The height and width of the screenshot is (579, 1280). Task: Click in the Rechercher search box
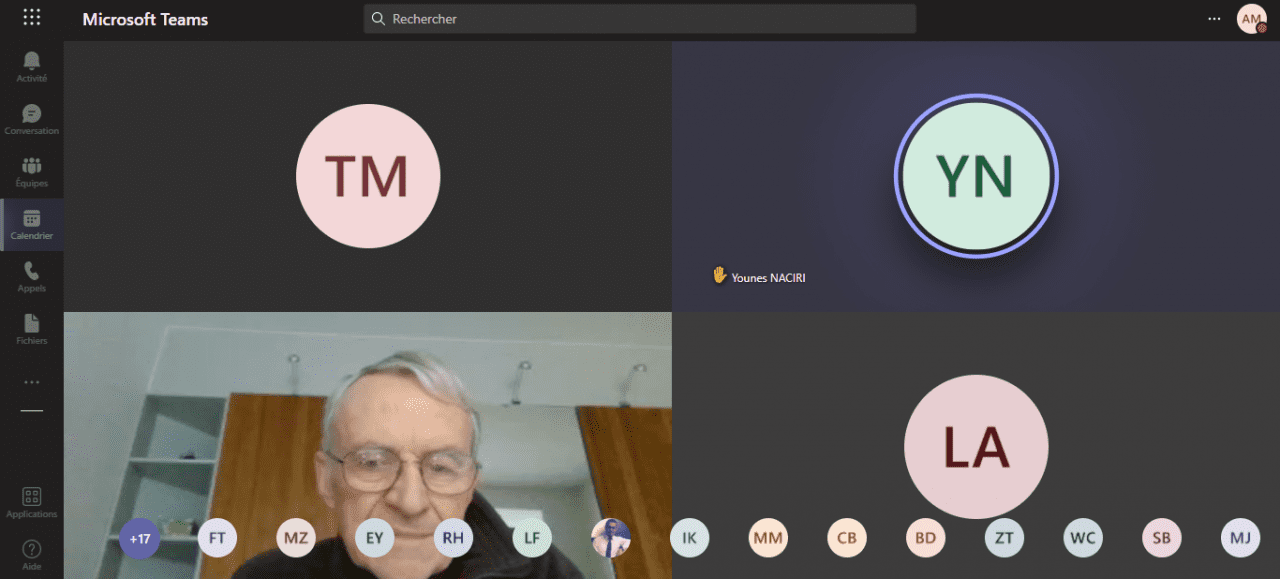point(640,19)
